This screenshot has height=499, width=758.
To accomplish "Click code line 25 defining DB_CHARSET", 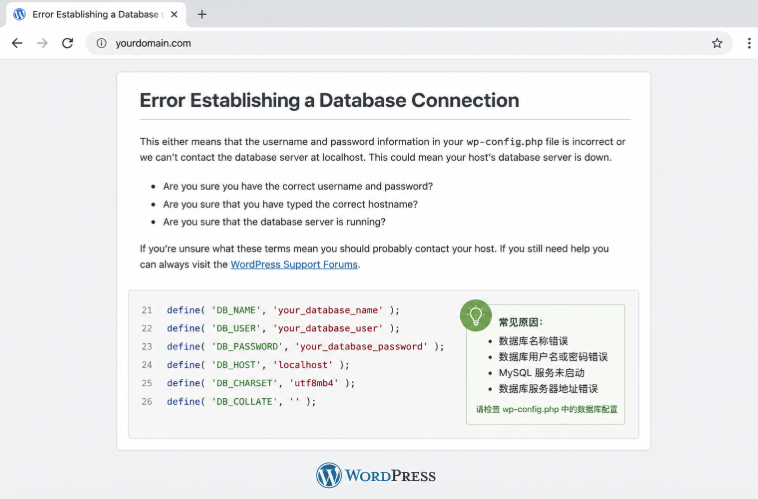I will [x=261, y=383].
